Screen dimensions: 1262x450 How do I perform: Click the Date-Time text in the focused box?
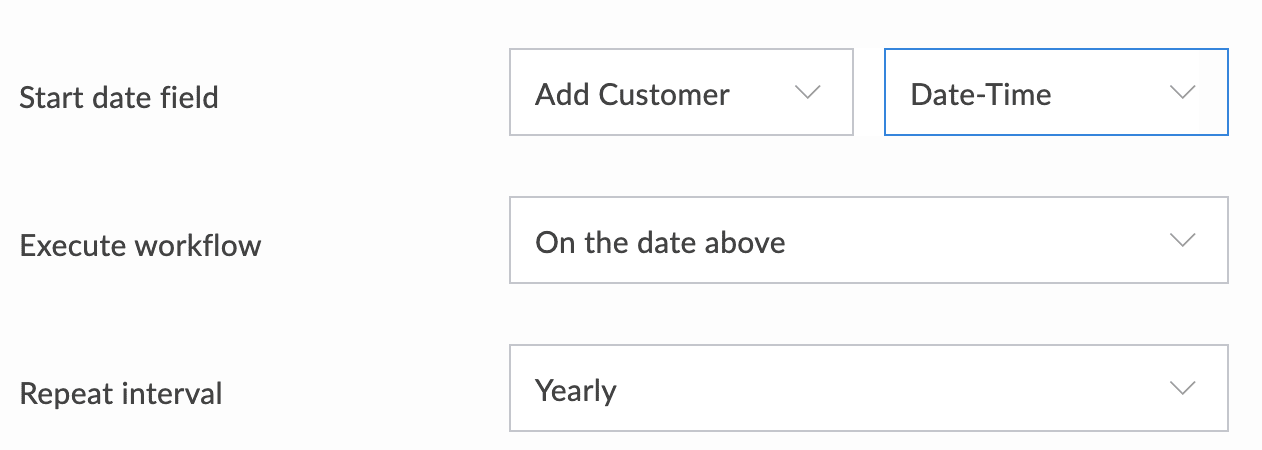[980, 95]
